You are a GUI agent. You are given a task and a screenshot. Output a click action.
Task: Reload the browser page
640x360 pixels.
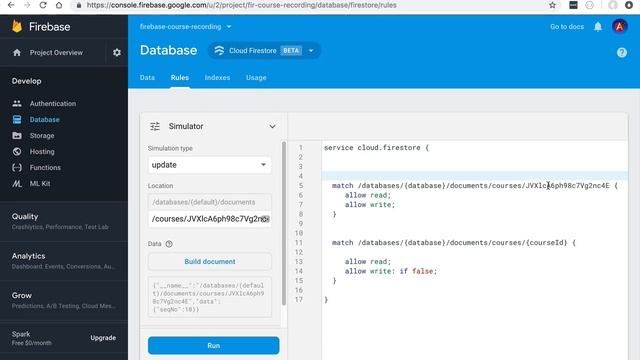[42, 5]
